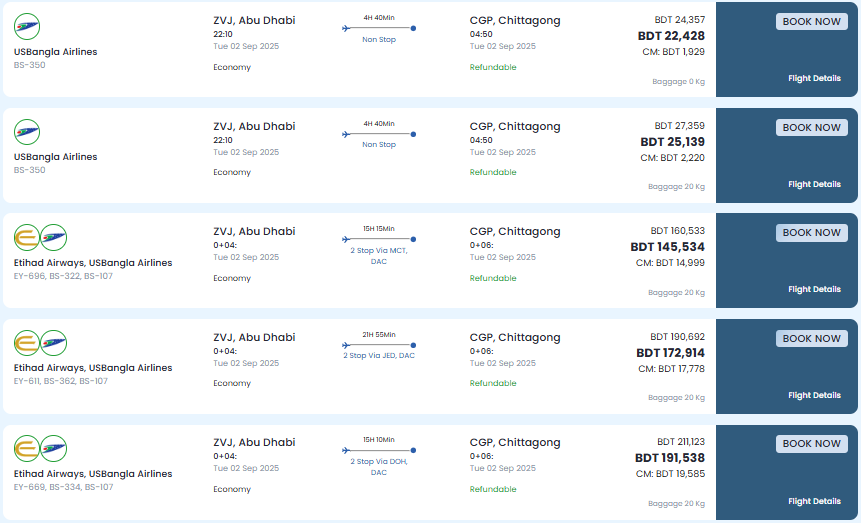
Task: Click Etihad logo on EY-669 flight
Action: (27, 448)
